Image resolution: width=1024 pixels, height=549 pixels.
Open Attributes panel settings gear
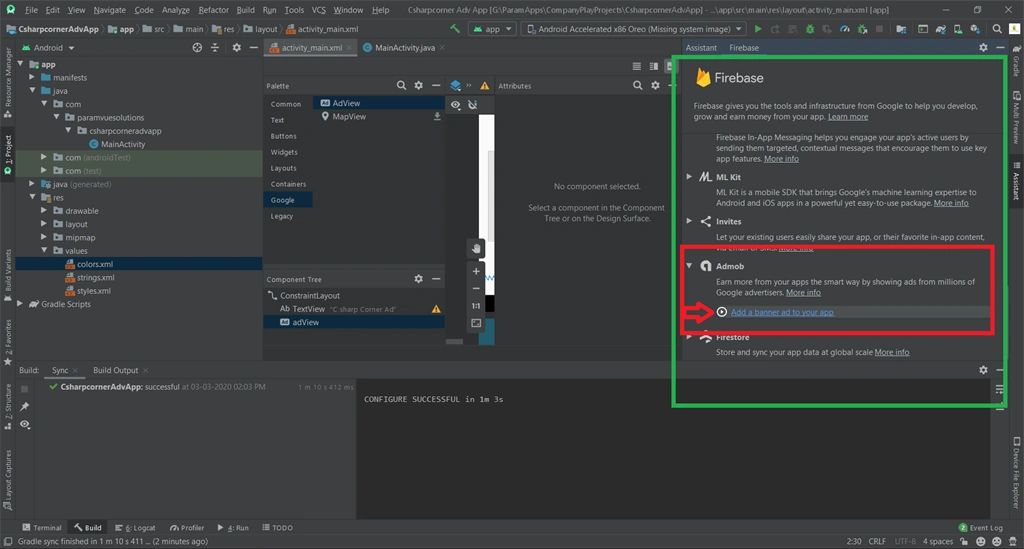(x=655, y=86)
